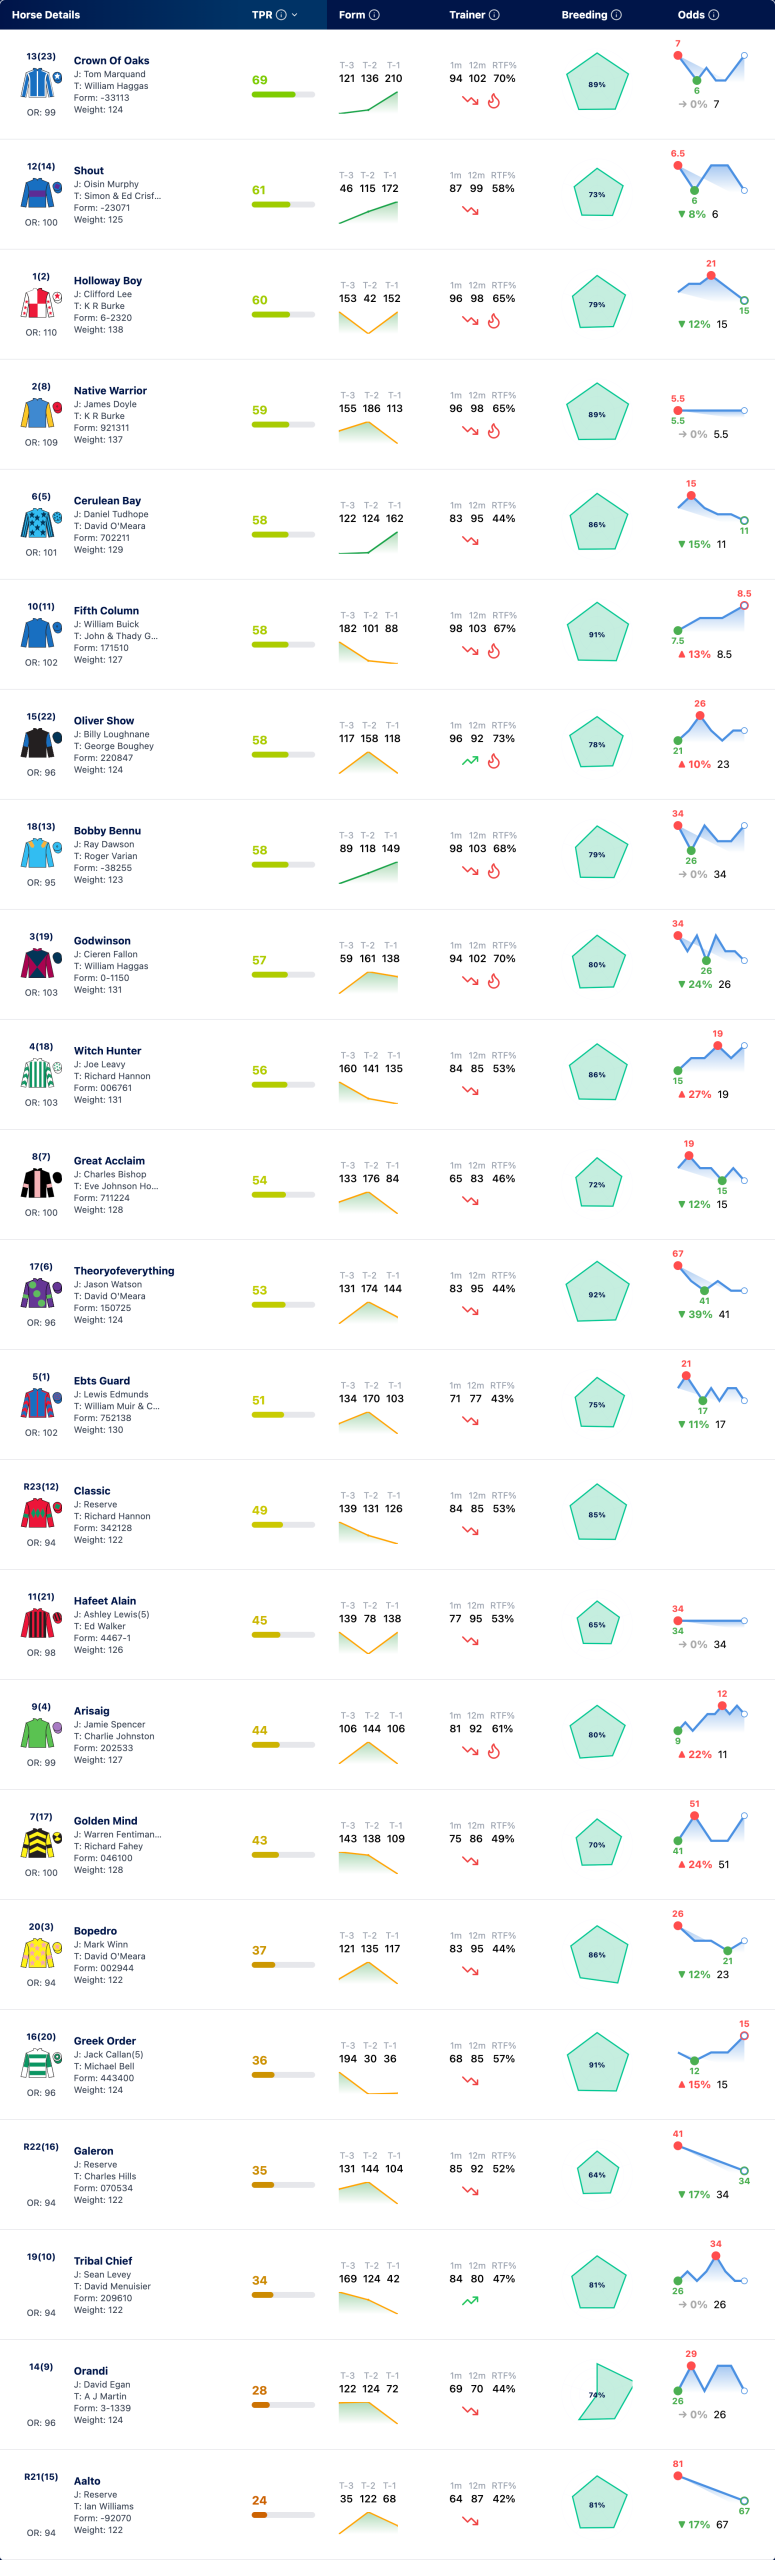Open the Native Warrior horse name link
Image resolution: width=775 pixels, height=2560 pixels.
[x=110, y=391]
